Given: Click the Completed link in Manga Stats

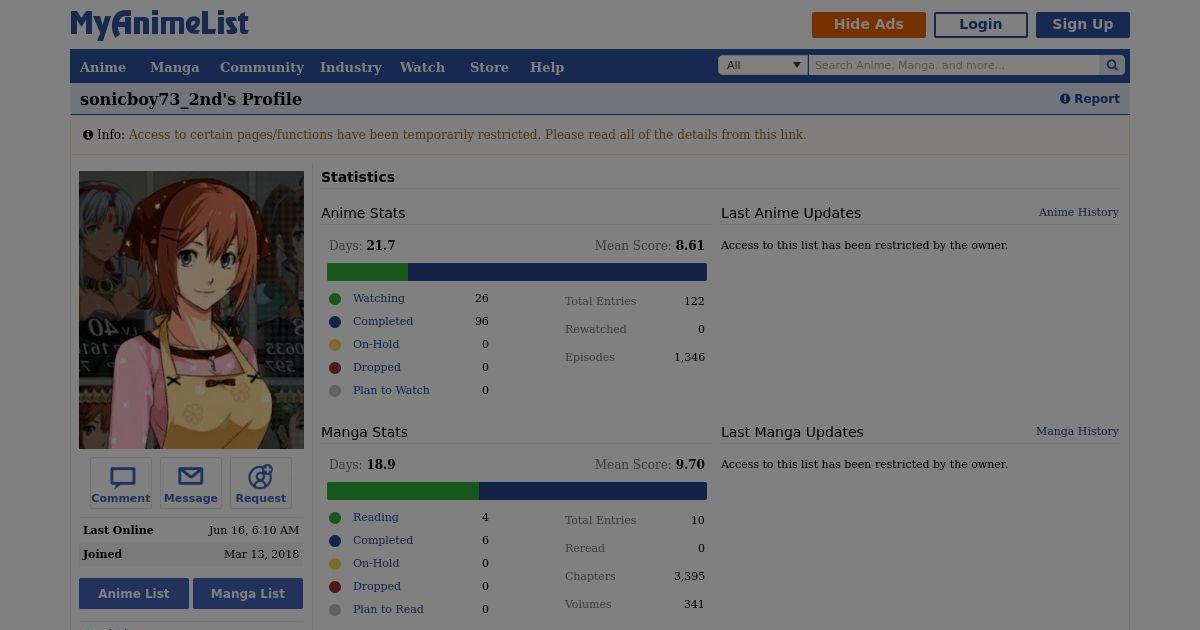Looking at the screenshot, I should point(383,540).
